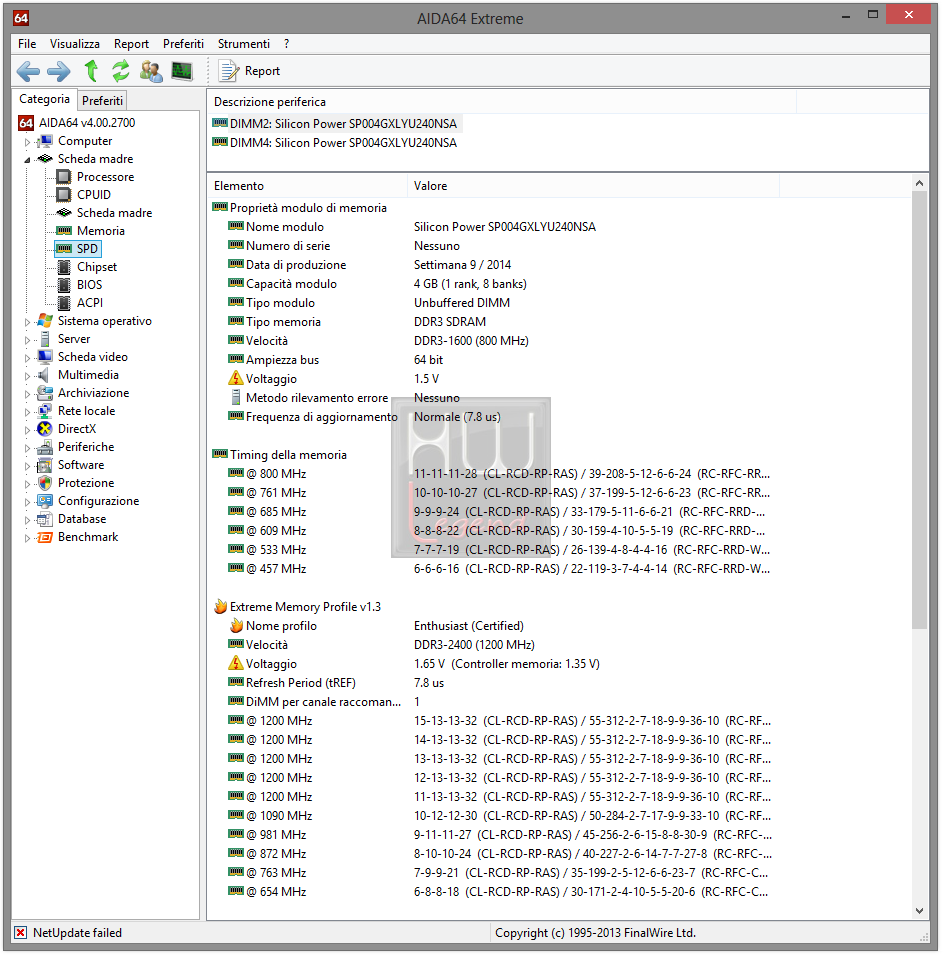This screenshot has width=943, height=955.
Task: Click the Multimedia speaker icon
Action: (x=43, y=375)
